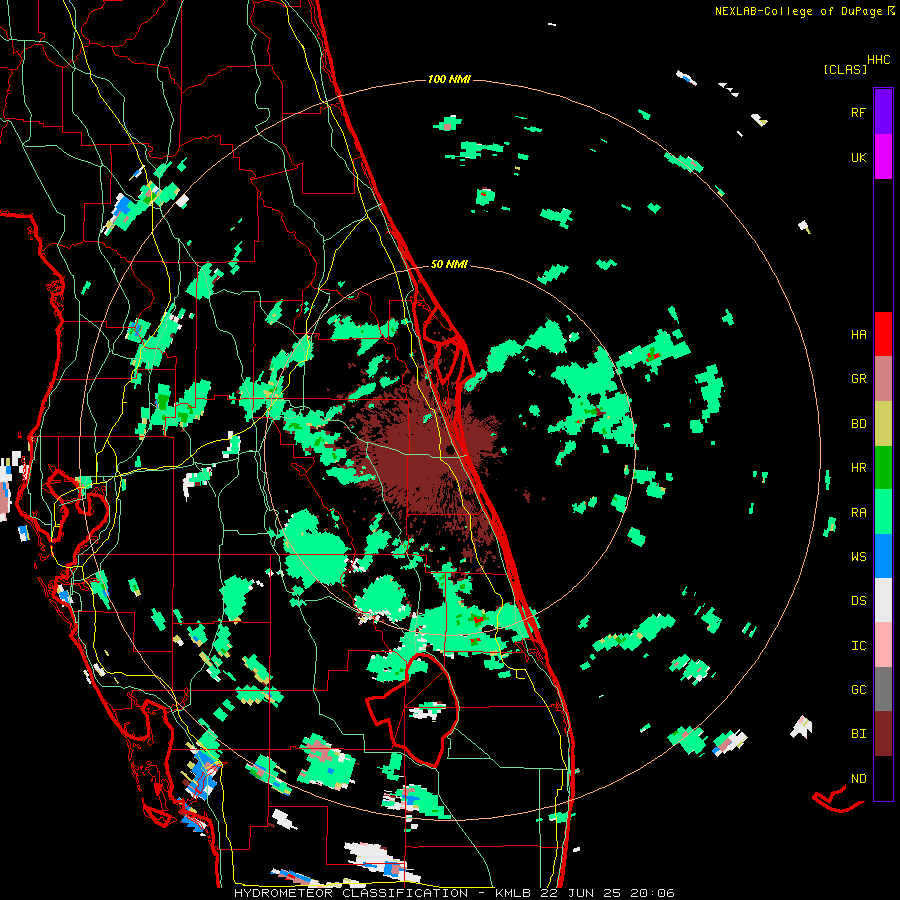The image size is (900, 900).
Task: Click the NEXLAB-College of DuPage title
Action: (x=798, y=11)
